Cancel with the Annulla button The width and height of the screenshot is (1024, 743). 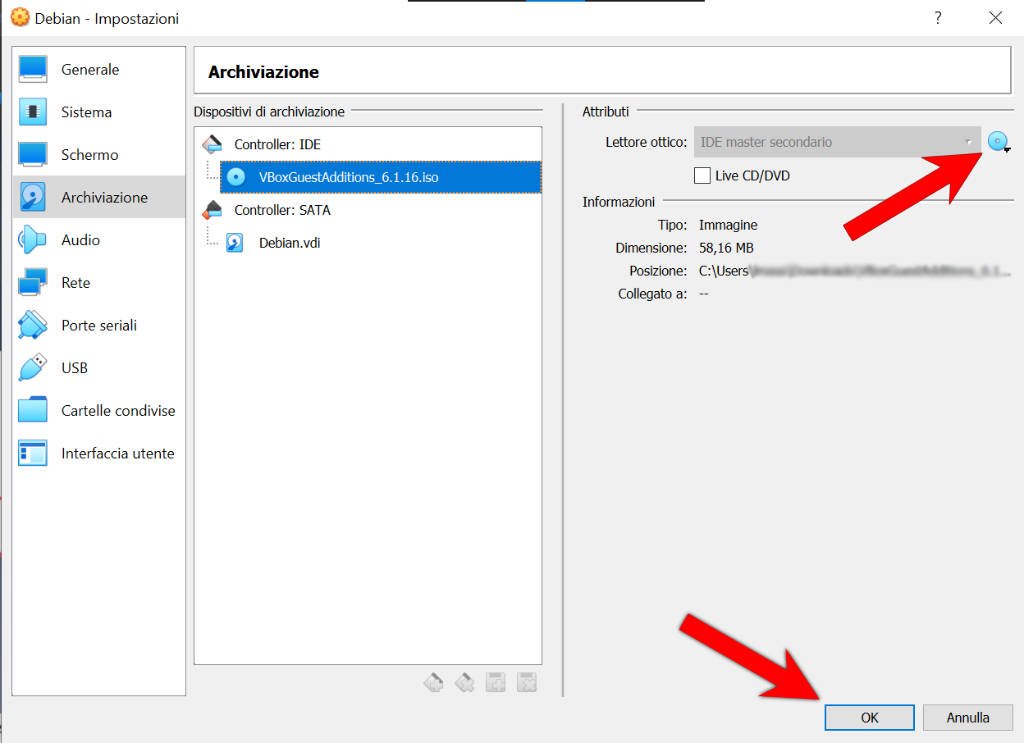pos(968,718)
